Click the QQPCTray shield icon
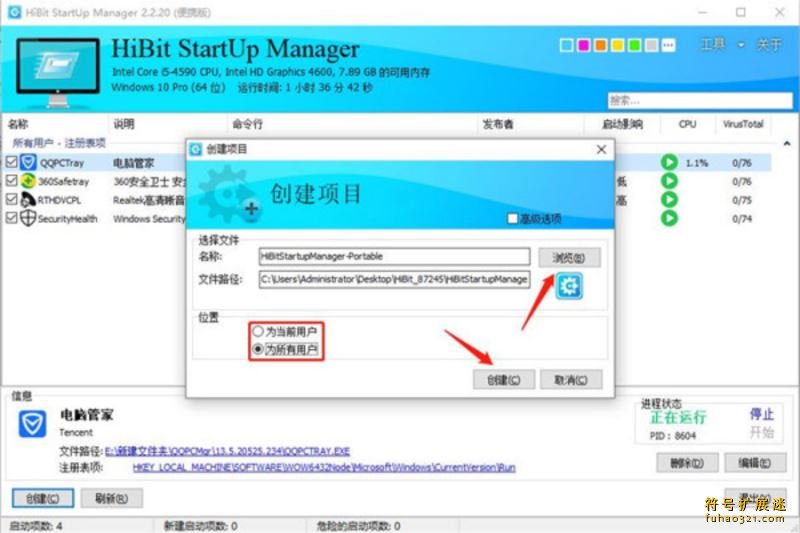 (x=28, y=163)
